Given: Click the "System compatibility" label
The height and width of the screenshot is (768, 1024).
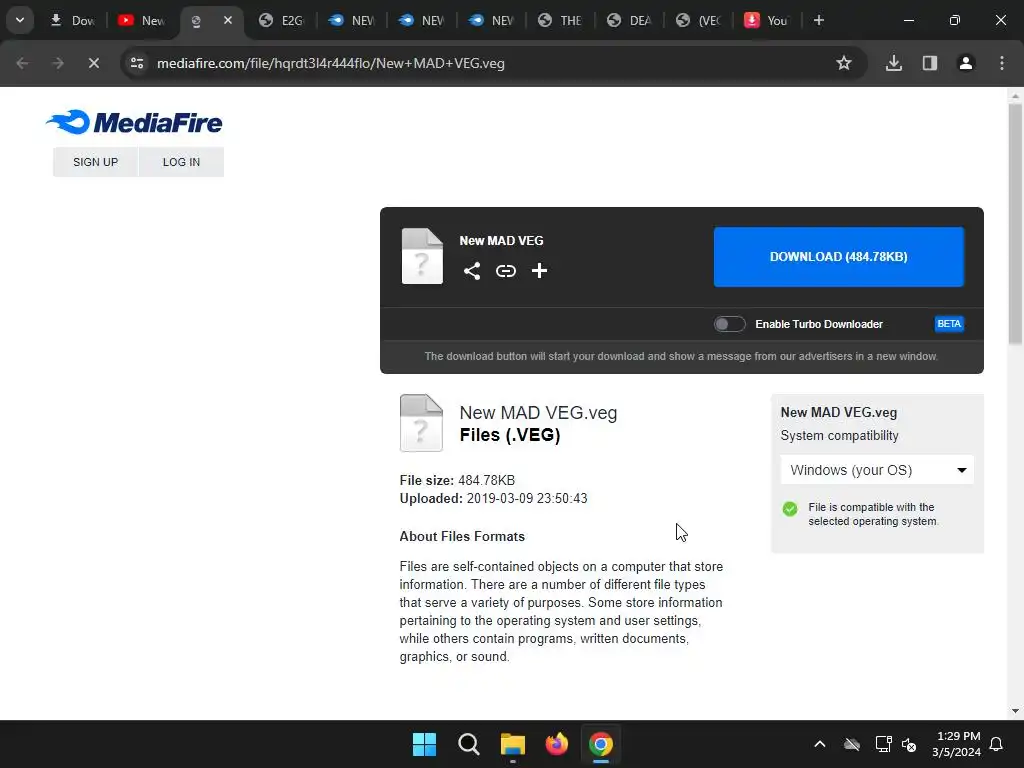Looking at the screenshot, I should 839,436.
